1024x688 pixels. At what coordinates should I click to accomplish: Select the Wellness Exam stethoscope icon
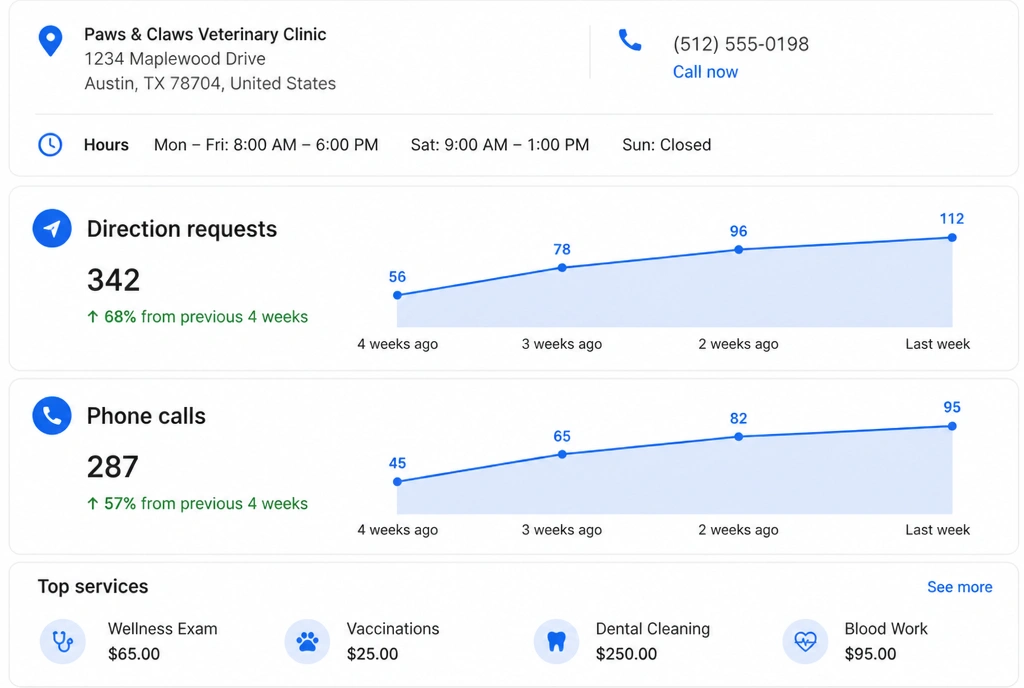point(63,642)
